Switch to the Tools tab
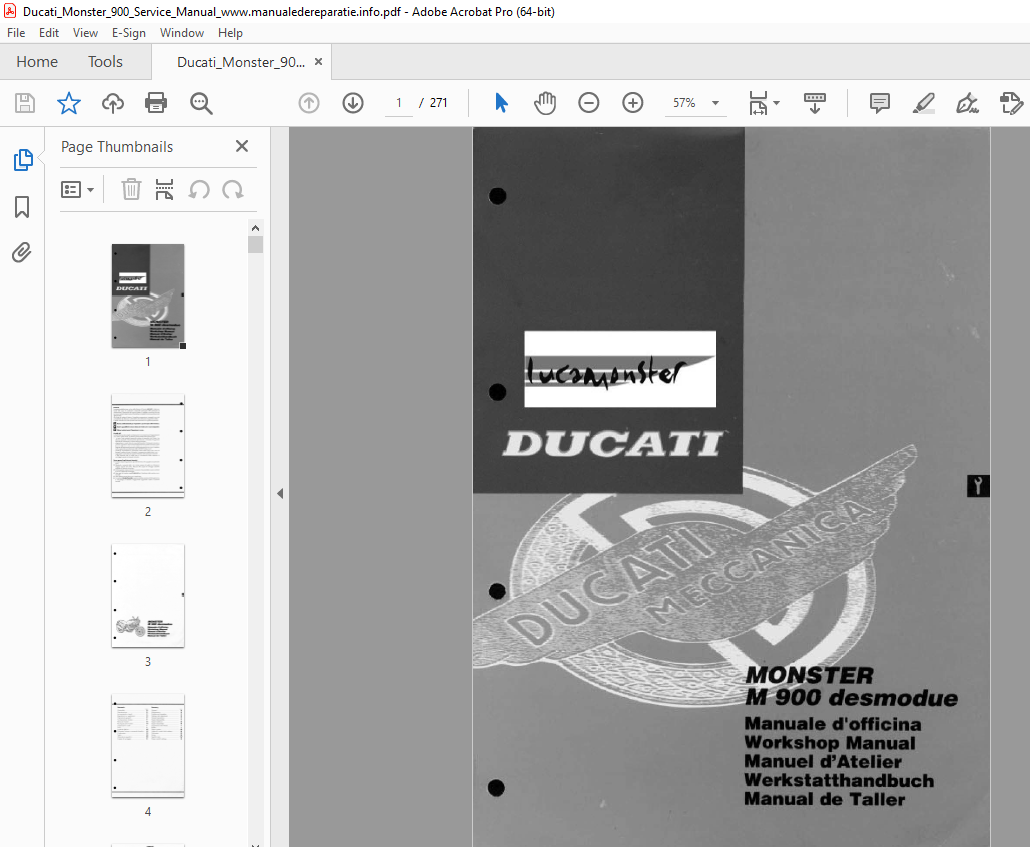This screenshot has height=847, width=1030. pyautogui.click(x=106, y=62)
